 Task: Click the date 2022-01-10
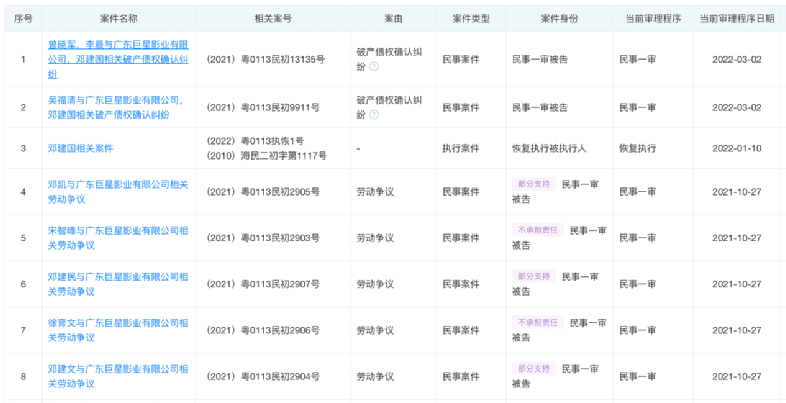[736, 148]
